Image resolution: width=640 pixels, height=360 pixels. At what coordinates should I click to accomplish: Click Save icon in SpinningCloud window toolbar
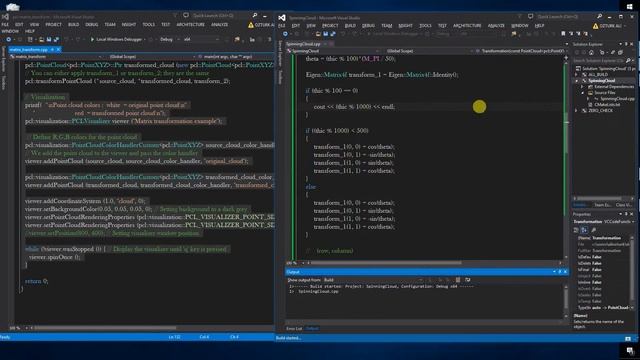tap(325, 34)
